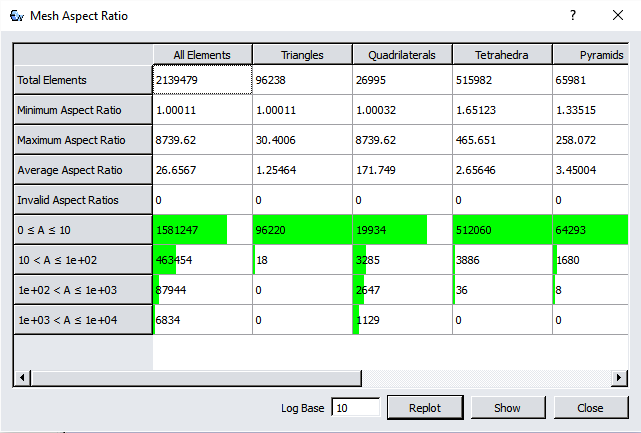Click the All Elements total 2139479 cell
This screenshot has height=433, width=641.
tap(202, 80)
